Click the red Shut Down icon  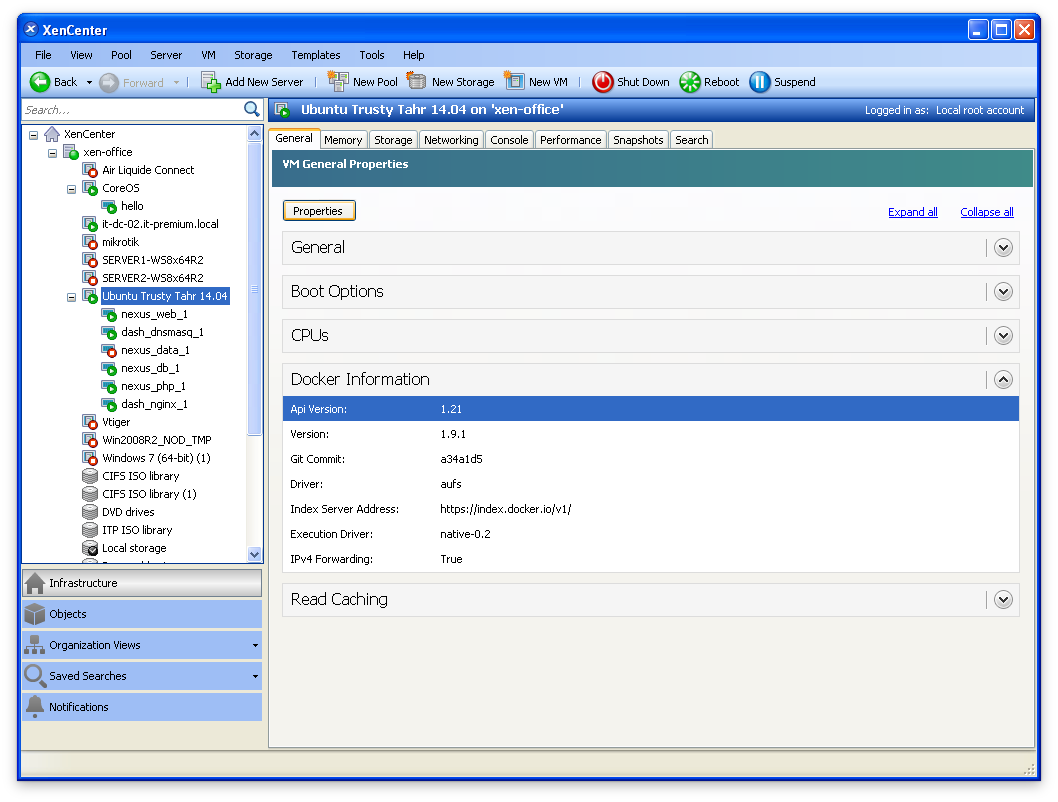click(603, 82)
